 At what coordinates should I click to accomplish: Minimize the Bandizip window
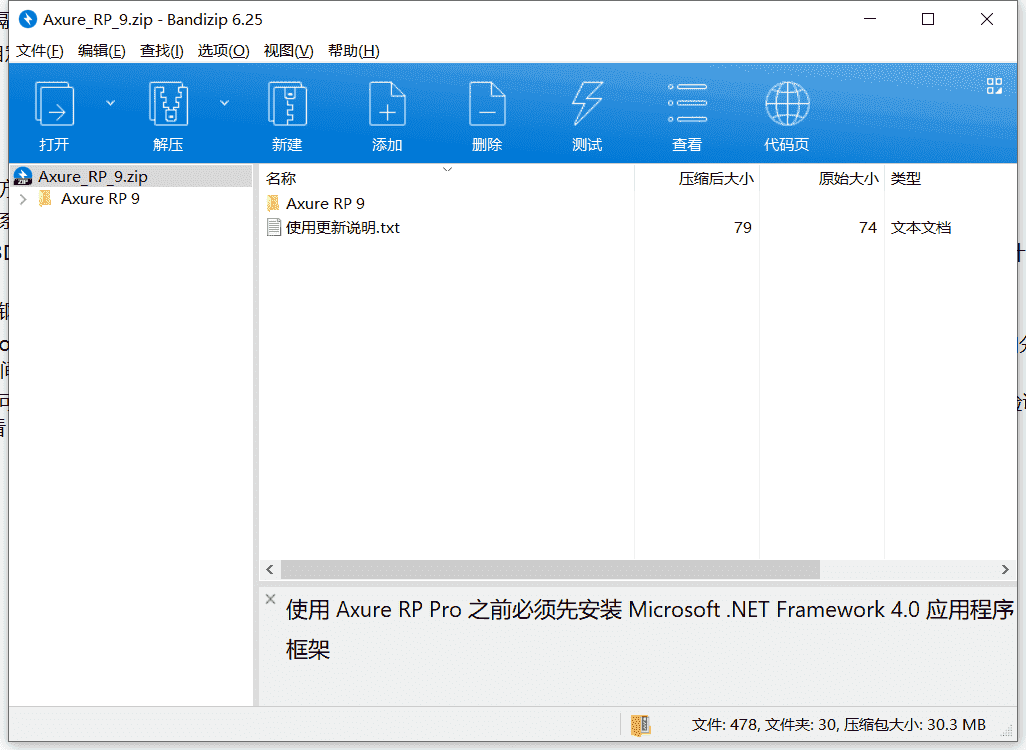tap(870, 20)
